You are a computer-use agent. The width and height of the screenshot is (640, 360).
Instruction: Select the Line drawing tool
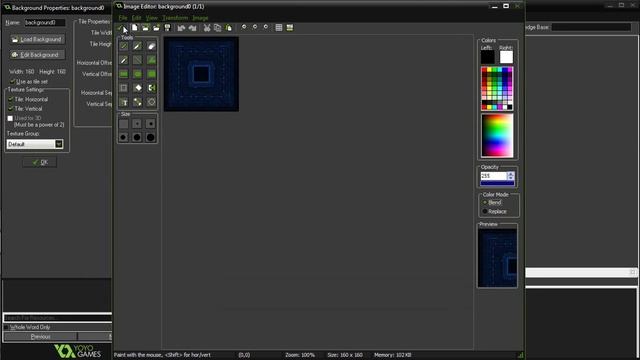pos(137,60)
